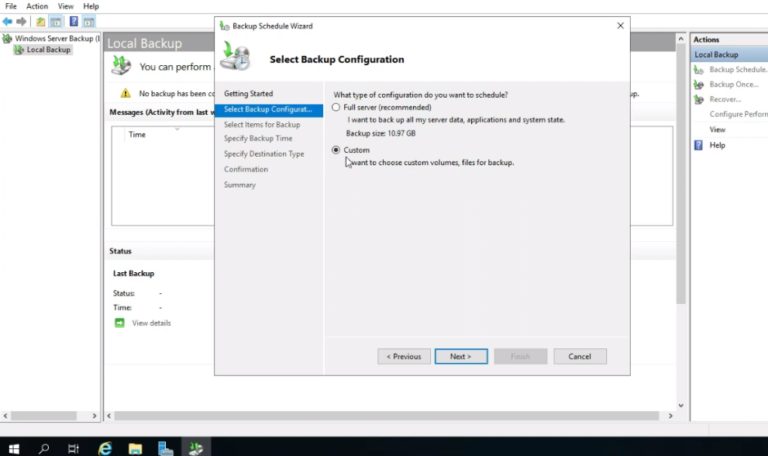Open the View menu
Viewport: 768px width, 456px height.
(65, 6)
